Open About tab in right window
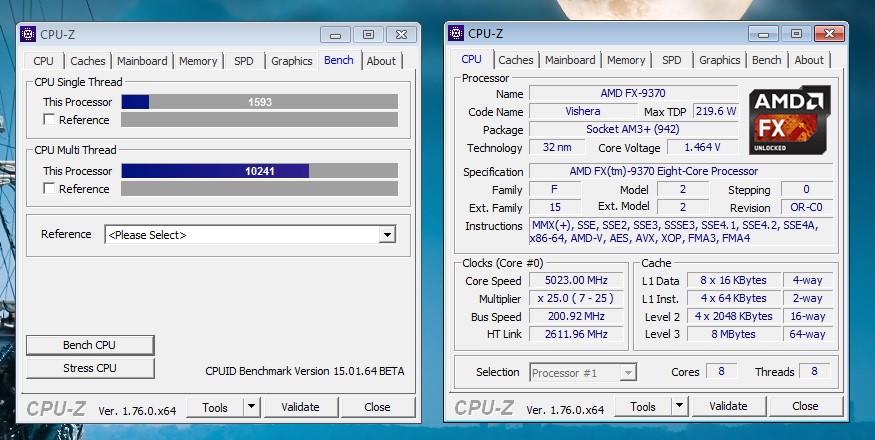Viewport: 875px width, 440px height. point(809,60)
